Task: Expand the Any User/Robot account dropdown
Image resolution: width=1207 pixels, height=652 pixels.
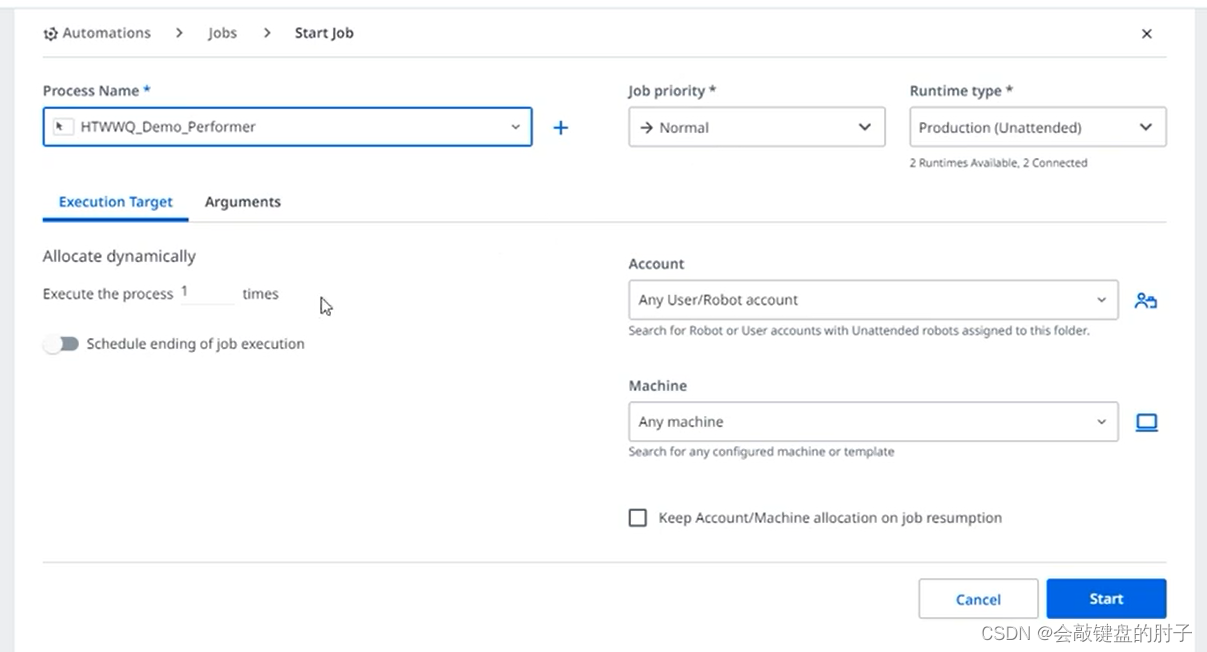Action: [x=873, y=300]
